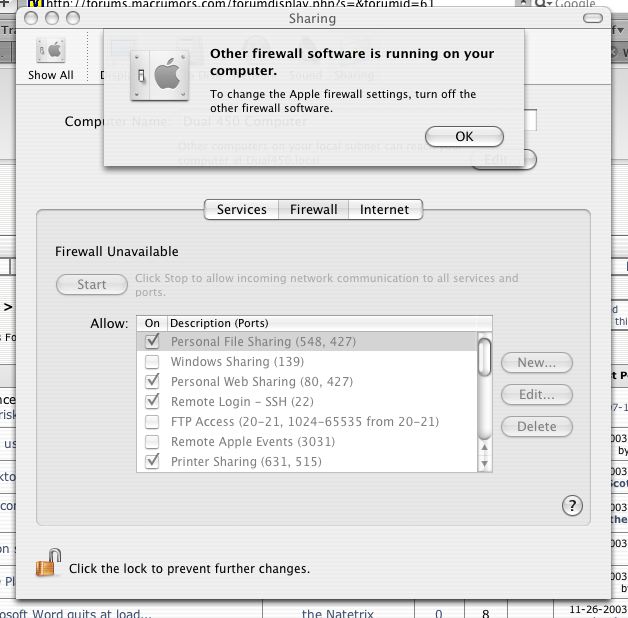Screen dimensions: 628x618
Task: Open the help question mark button
Action: (572, 506)
